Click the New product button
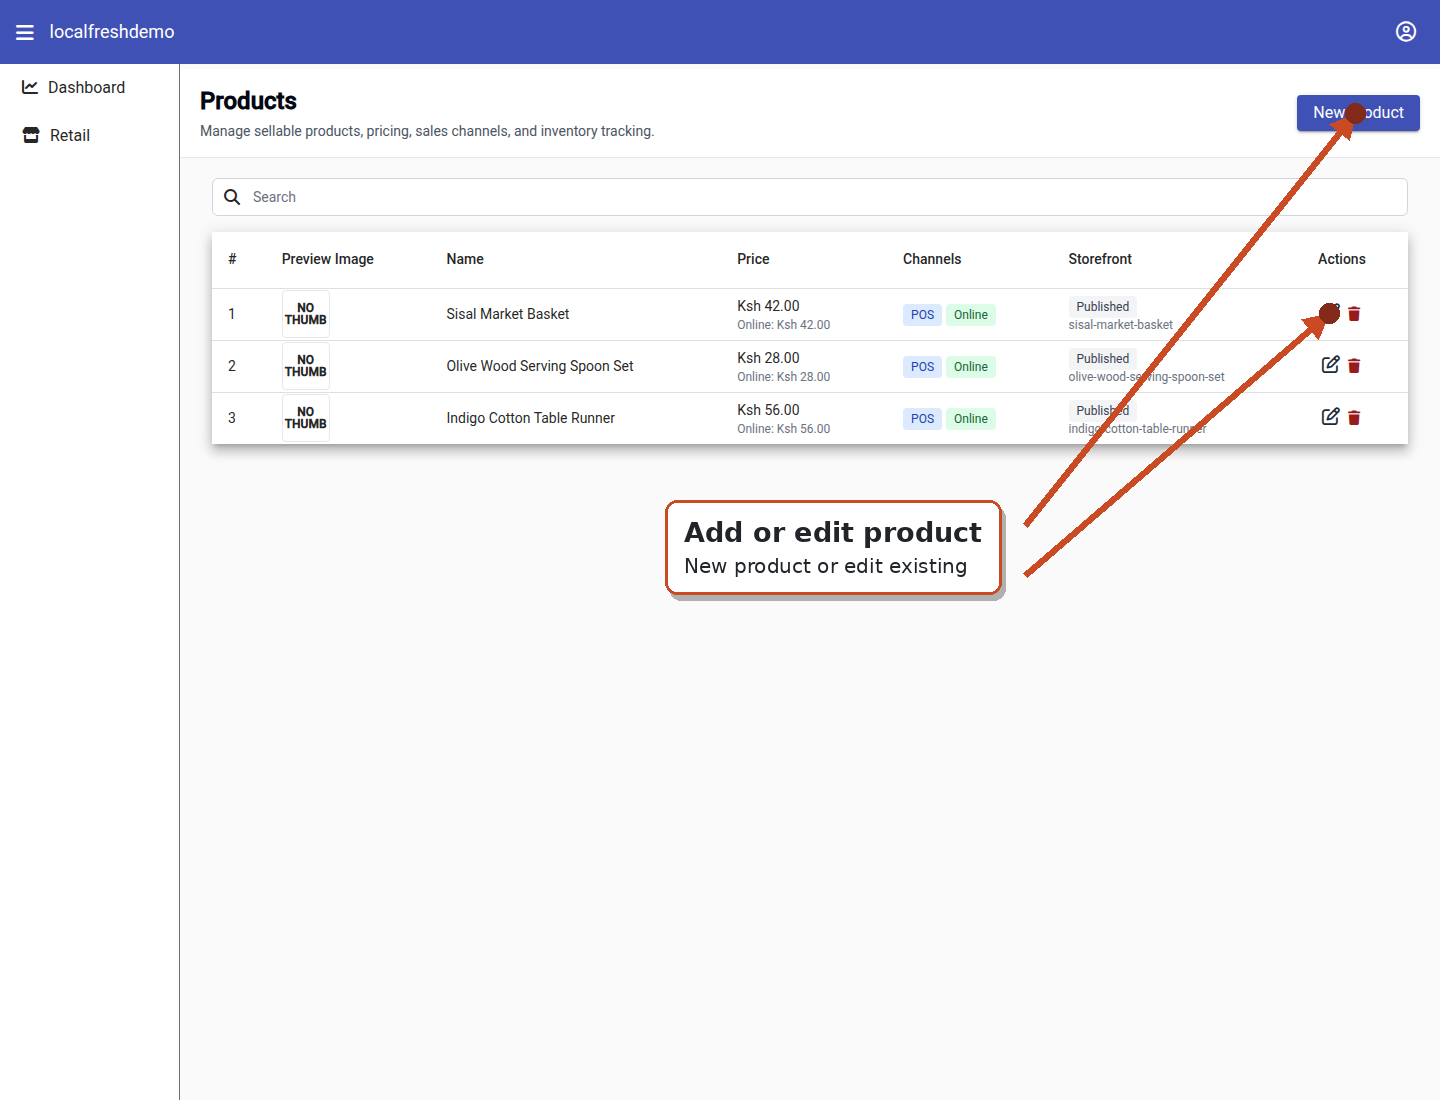 [1358, 113]
